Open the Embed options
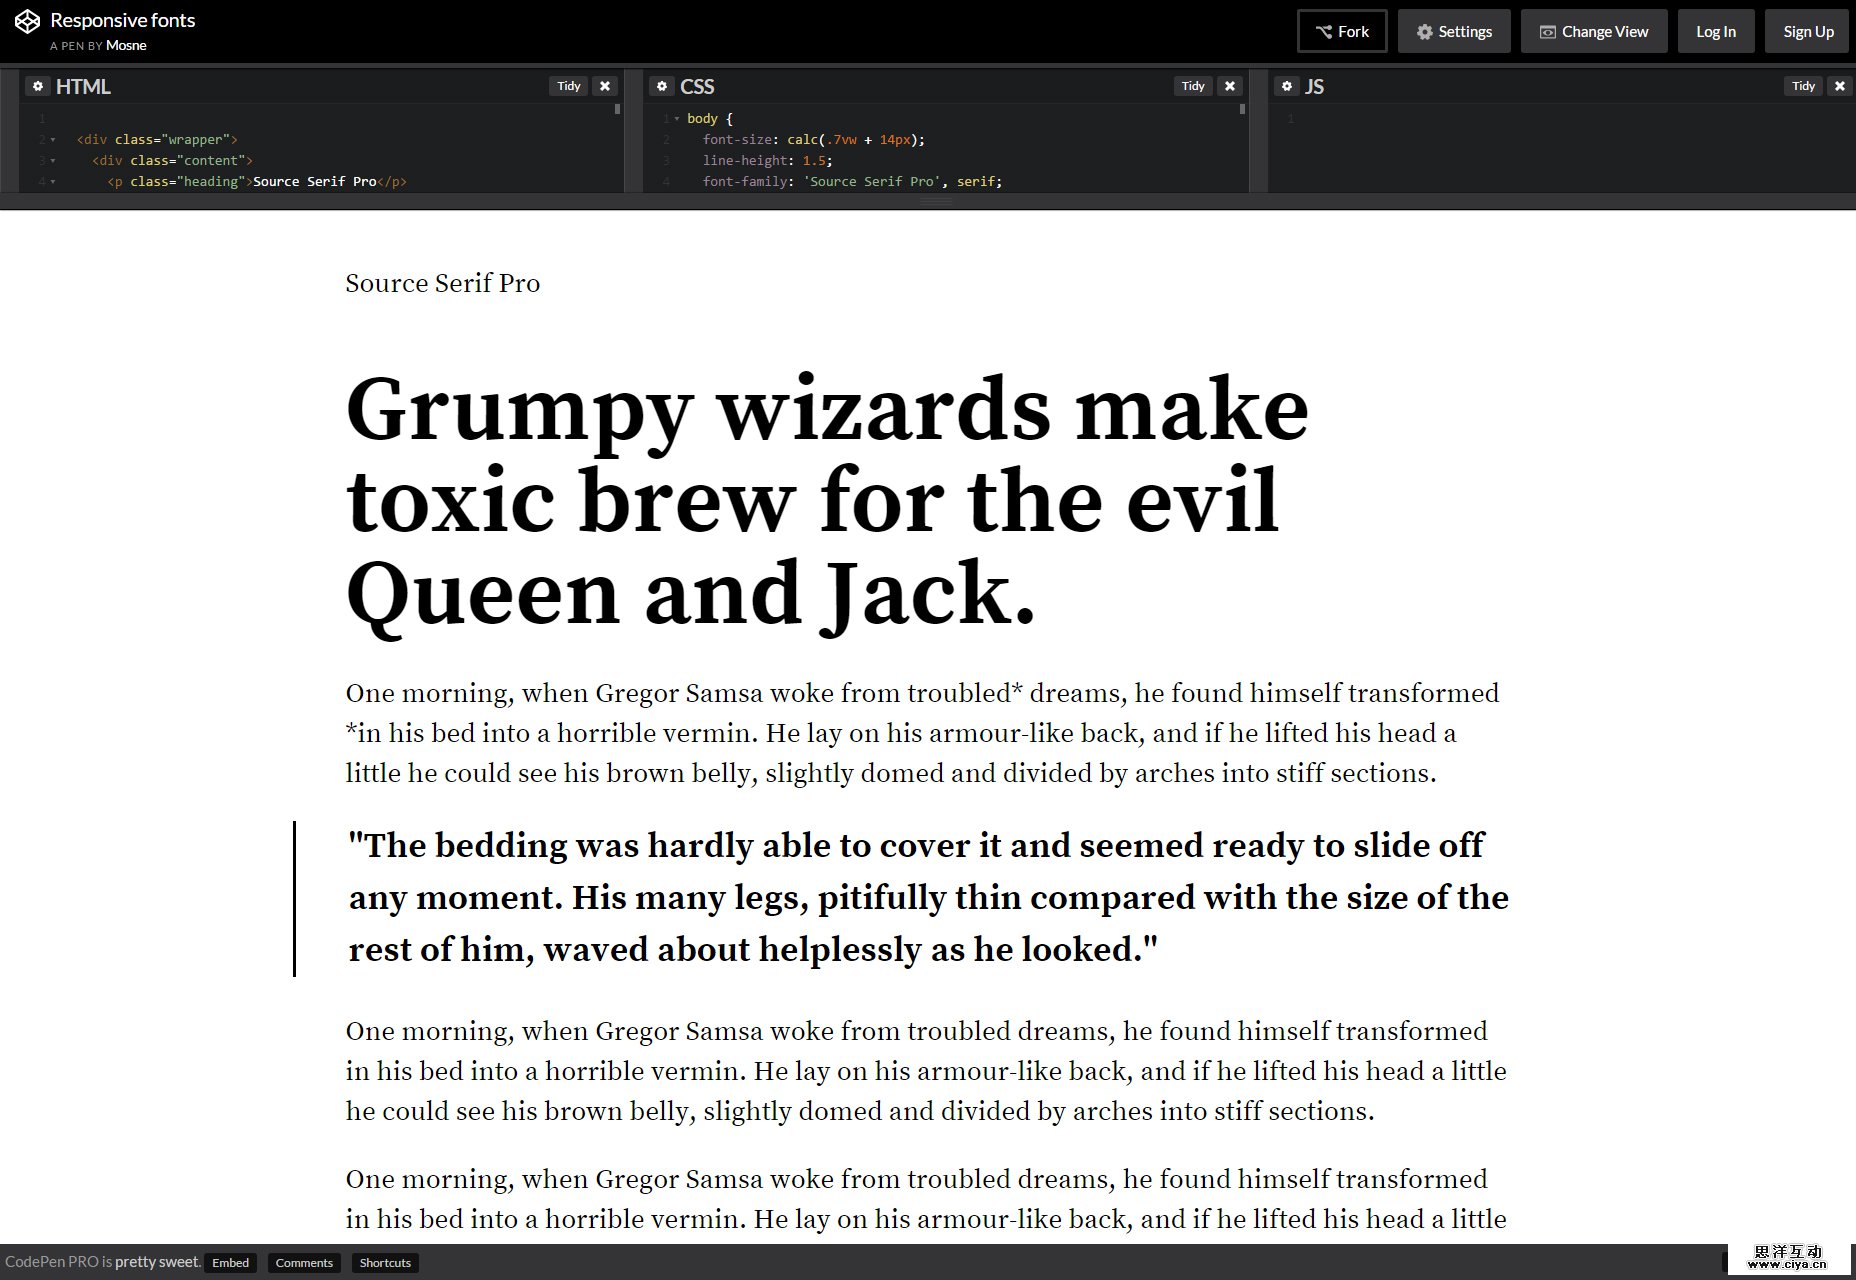Image resolution: width=1856 pixels, height=1280 pixels. [x=230, y=1262]
